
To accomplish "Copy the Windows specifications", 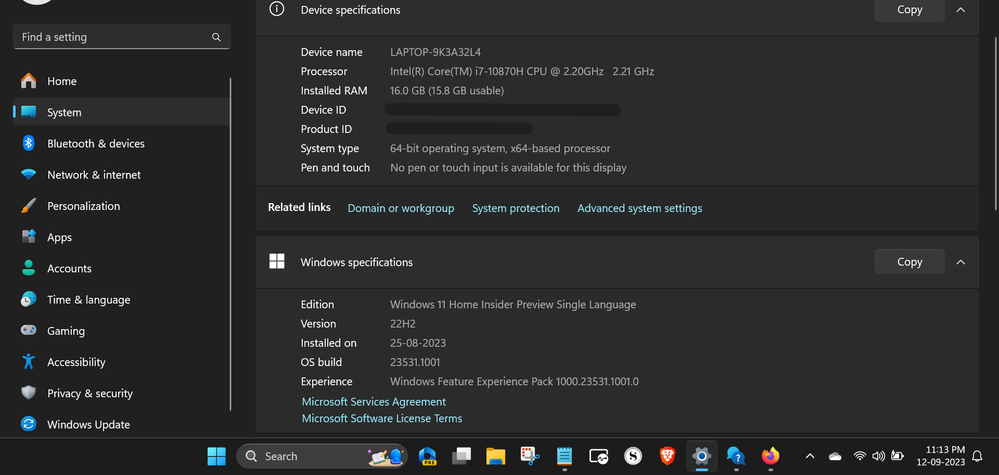I will tap(909, 262).
